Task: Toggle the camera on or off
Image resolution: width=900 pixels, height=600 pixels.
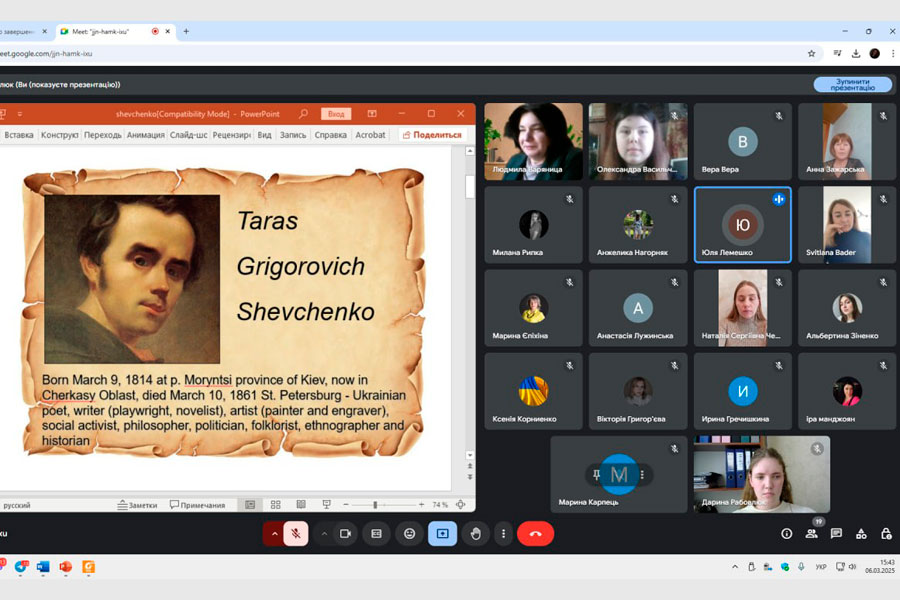Action: (345, 534)
